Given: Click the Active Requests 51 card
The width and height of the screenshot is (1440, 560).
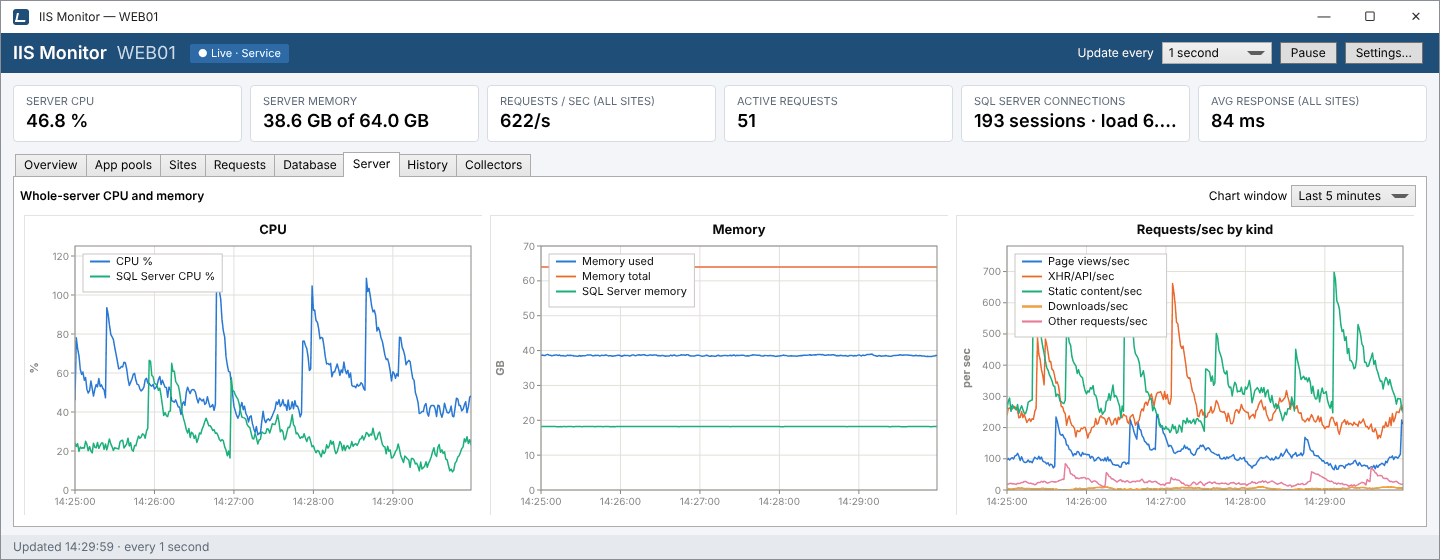Looking at the screenshot, I should (x=838, y=113).
